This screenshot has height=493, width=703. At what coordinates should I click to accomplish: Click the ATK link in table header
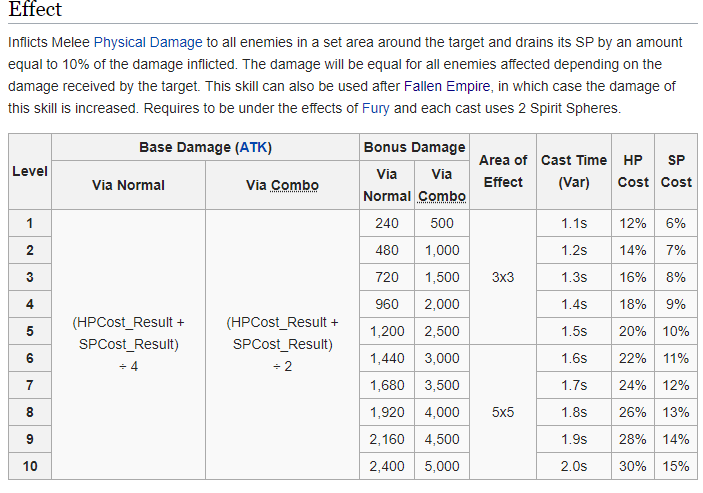pos(253,147)
